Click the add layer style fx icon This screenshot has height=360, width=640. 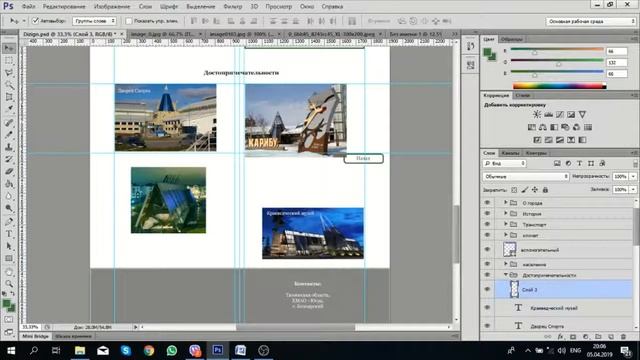coord(560,337)
